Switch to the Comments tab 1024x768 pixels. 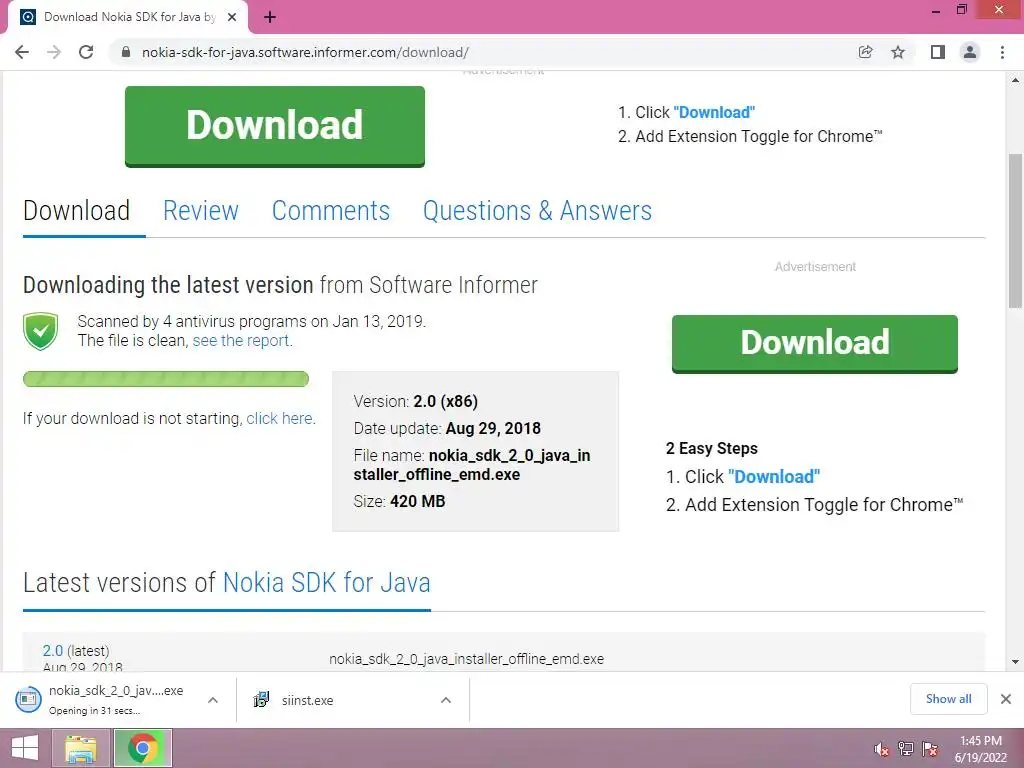click(330, 211)
